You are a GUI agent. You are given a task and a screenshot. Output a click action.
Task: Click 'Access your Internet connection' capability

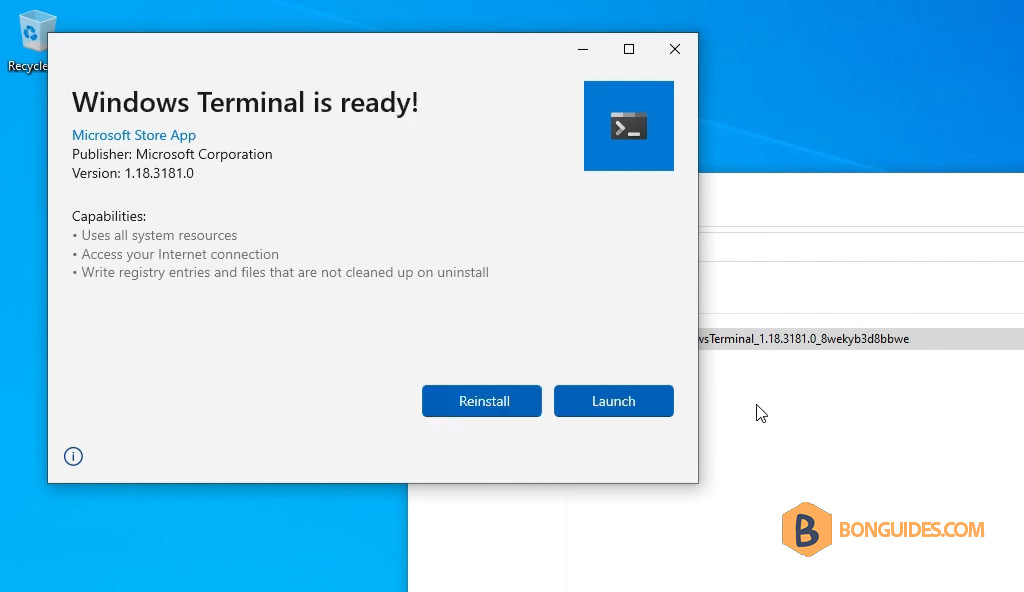175,254
